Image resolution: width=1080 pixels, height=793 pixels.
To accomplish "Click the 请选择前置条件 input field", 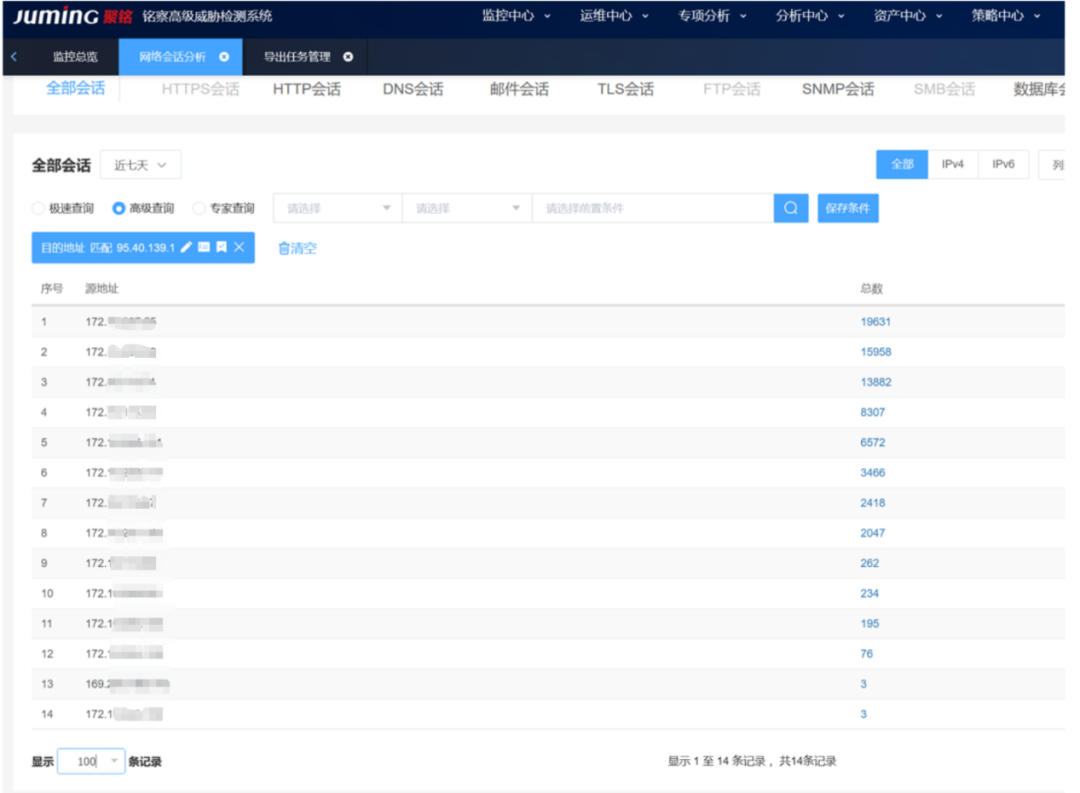I will coord(652,208).
